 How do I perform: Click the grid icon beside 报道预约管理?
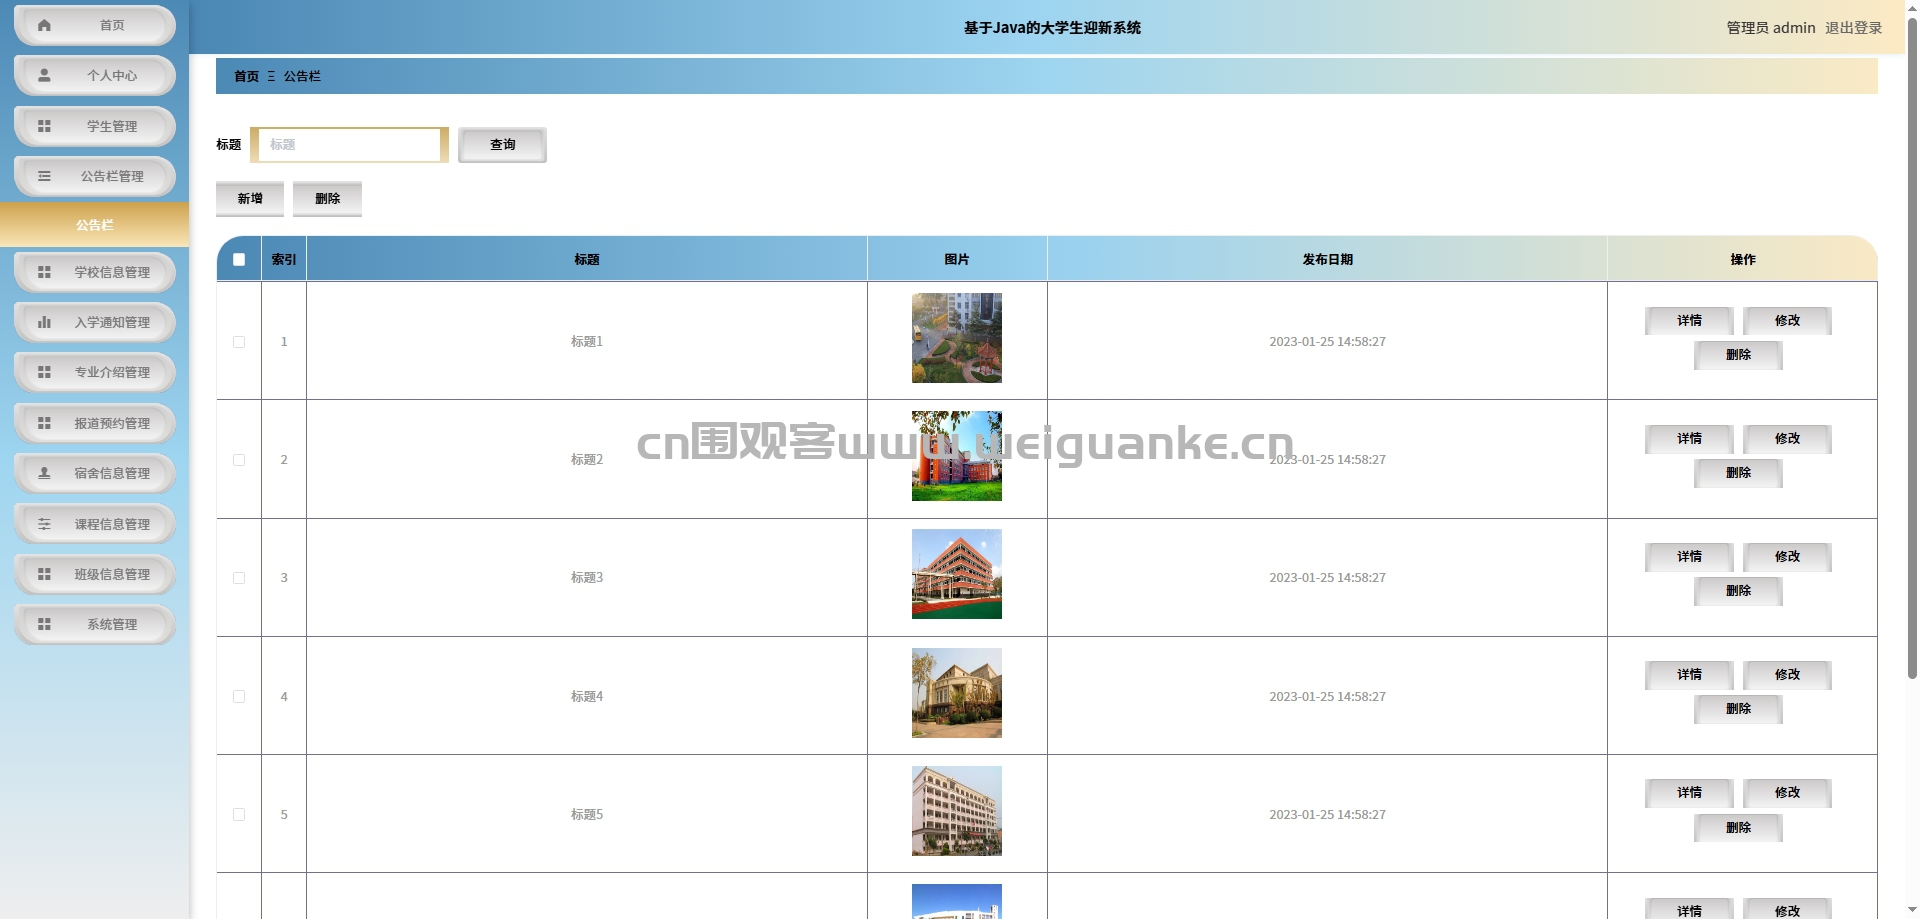[x=44, y=423]
